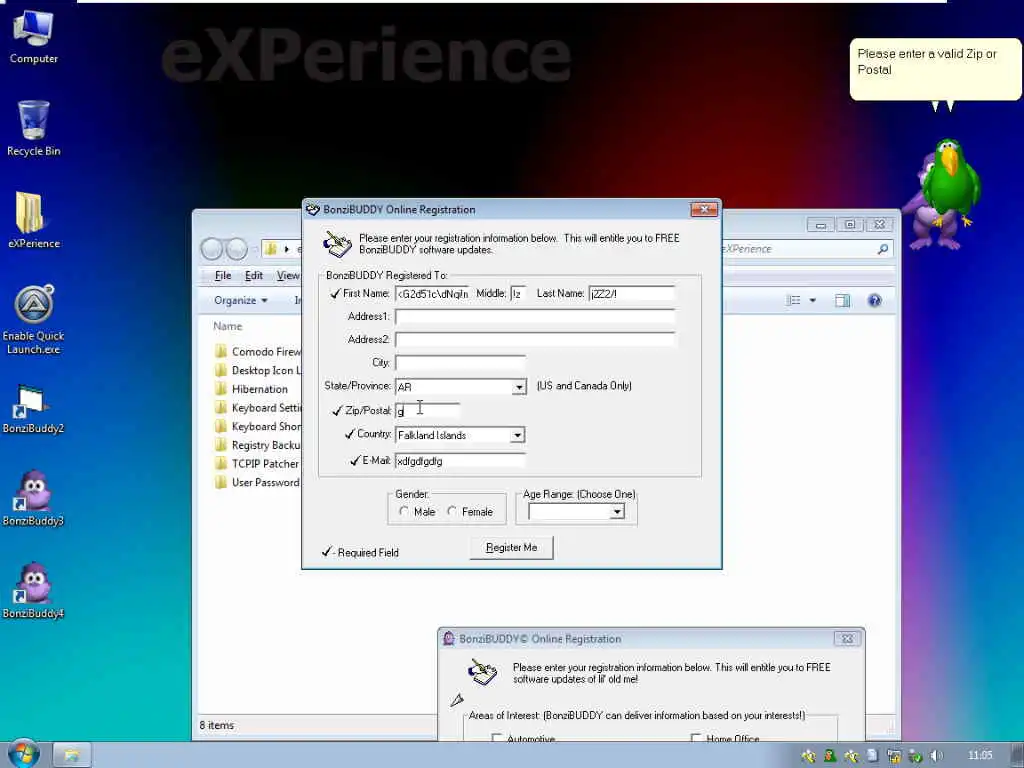Select the Male gender radio button

[404, 511]
